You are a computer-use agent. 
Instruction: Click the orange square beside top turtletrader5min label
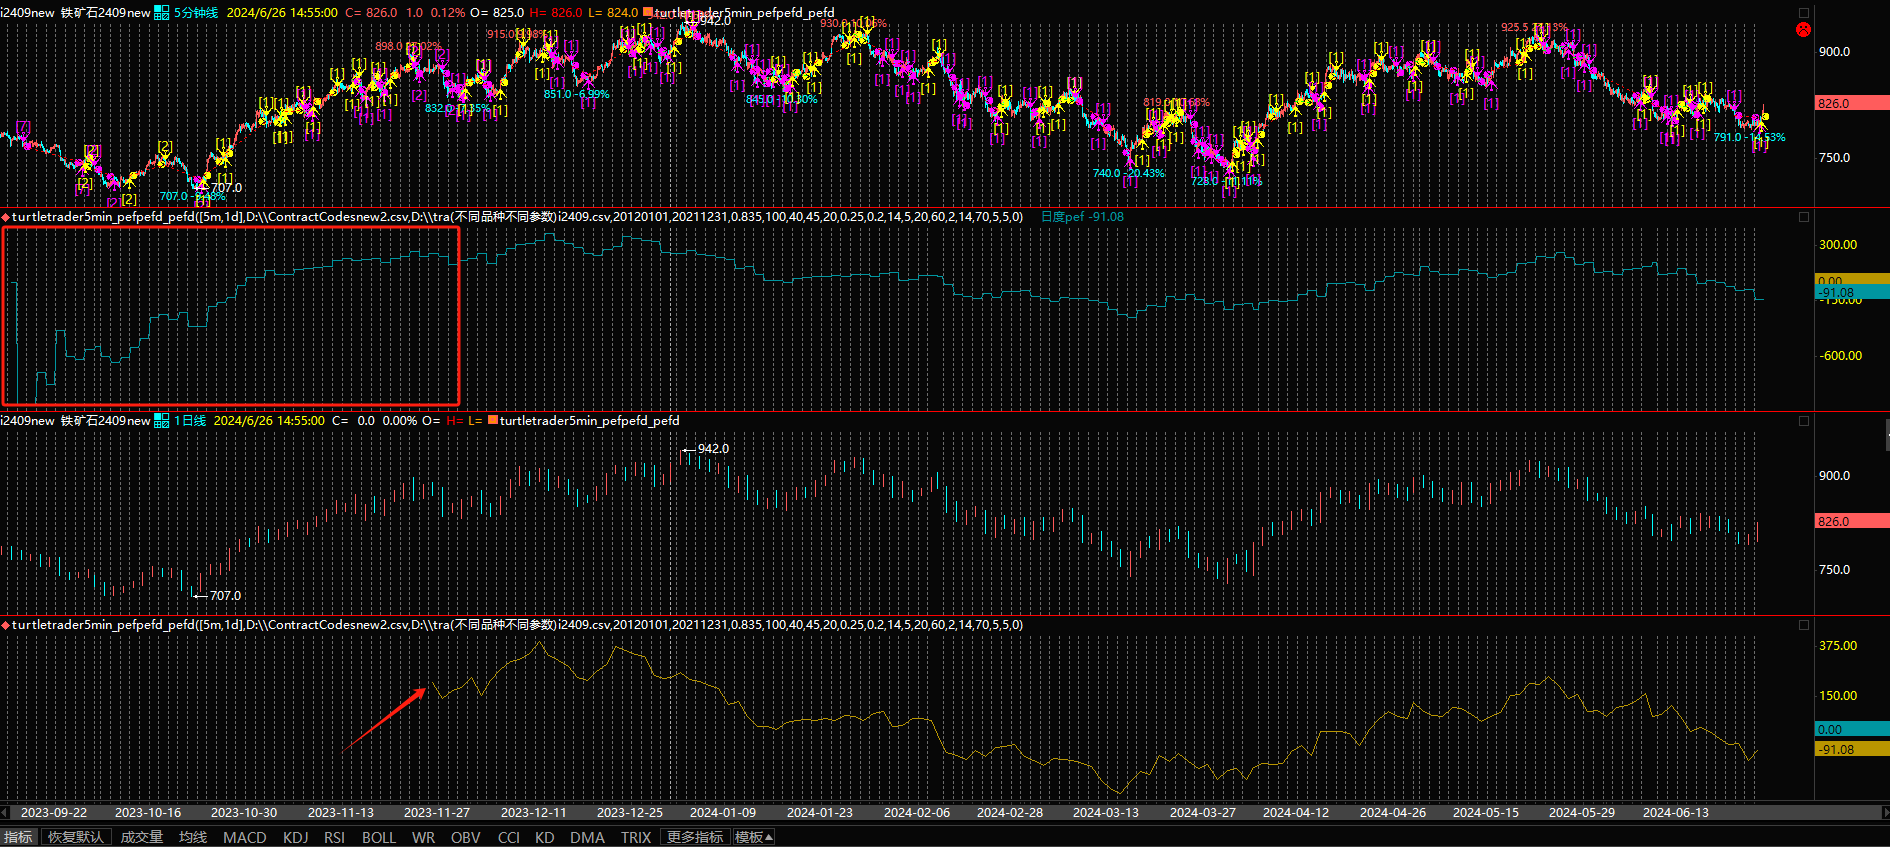(x=648, y=13)
